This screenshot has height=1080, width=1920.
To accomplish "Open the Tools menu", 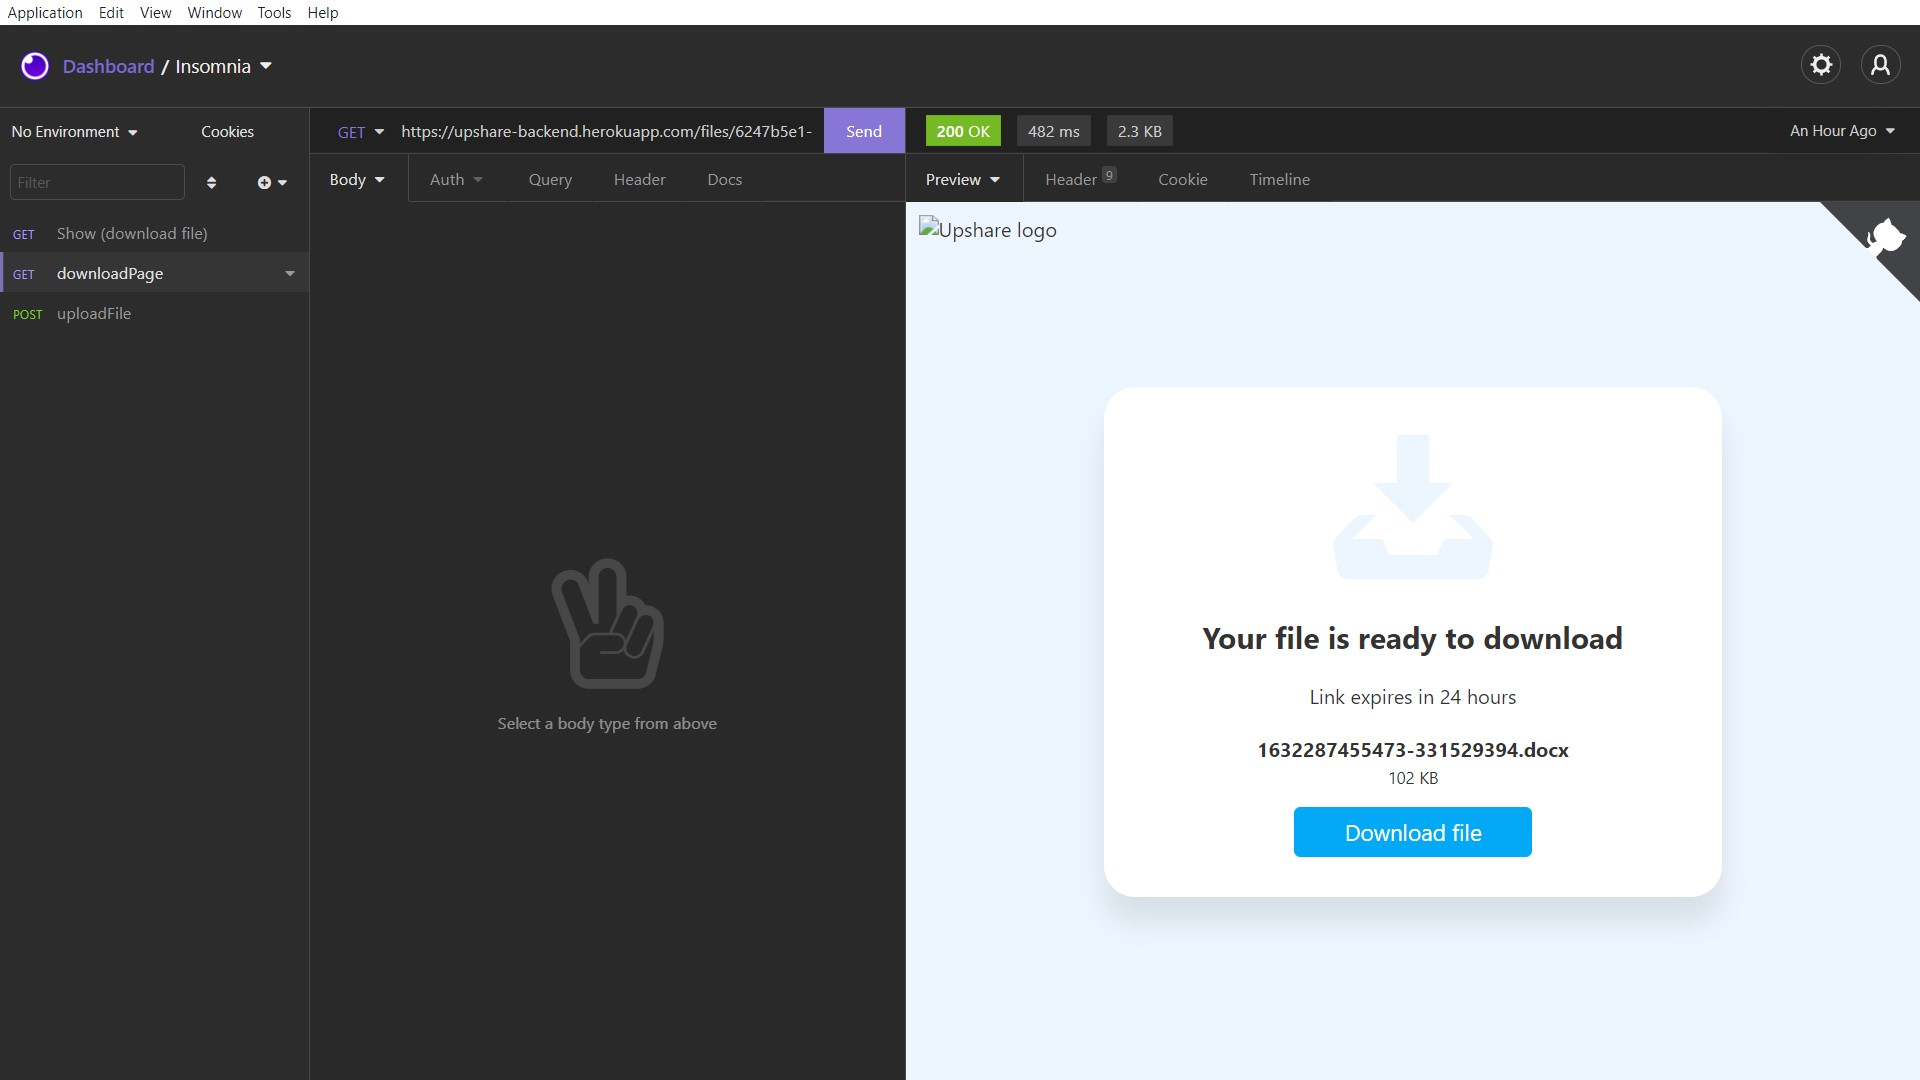I will [x=273, y=12].
